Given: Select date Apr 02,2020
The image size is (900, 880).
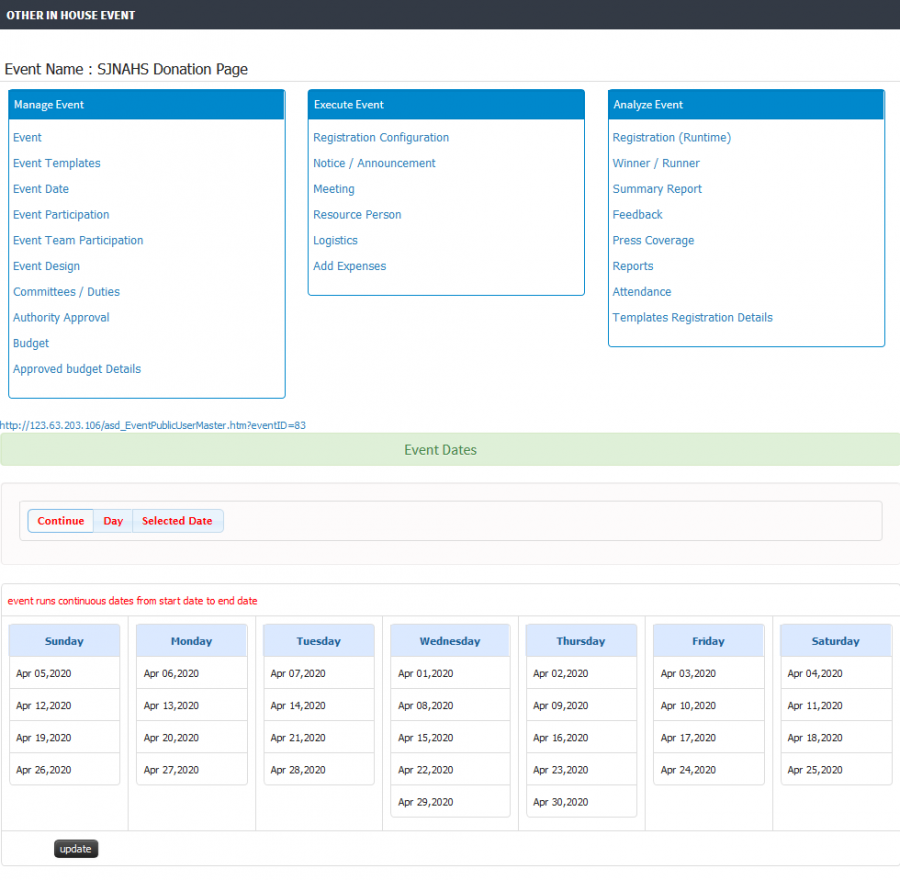Looking at the screenshot, I should point(581,673).
